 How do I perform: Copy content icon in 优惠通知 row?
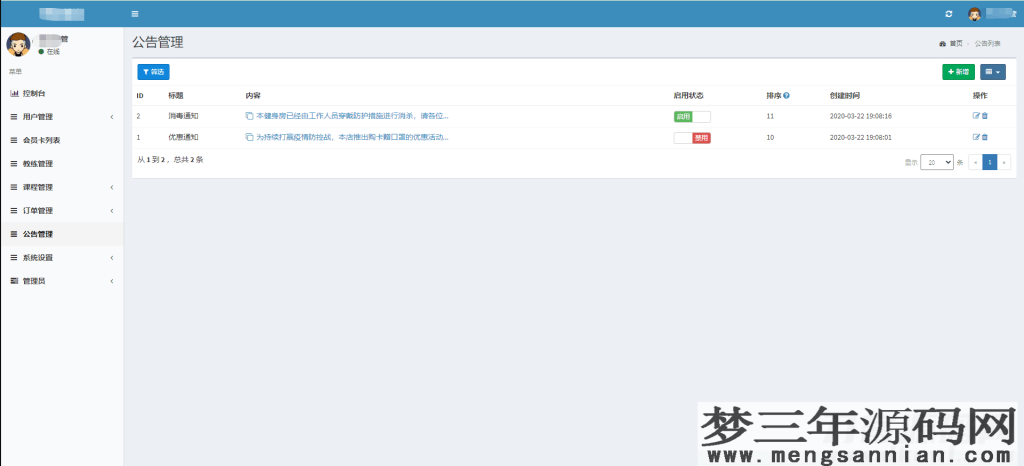(249, 138)
